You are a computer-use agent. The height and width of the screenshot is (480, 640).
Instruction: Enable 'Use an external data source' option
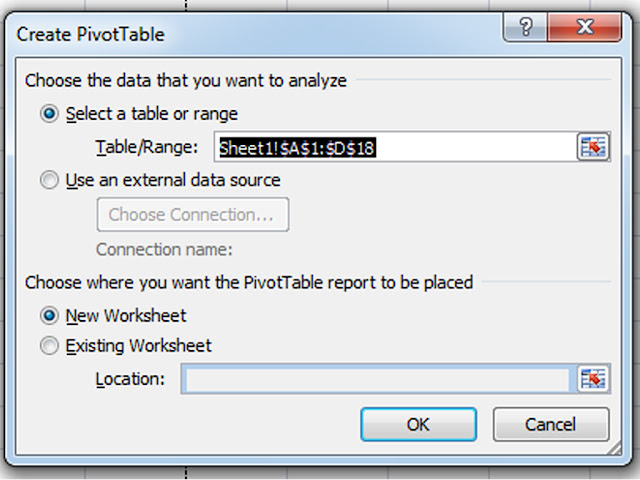(50, 181)
